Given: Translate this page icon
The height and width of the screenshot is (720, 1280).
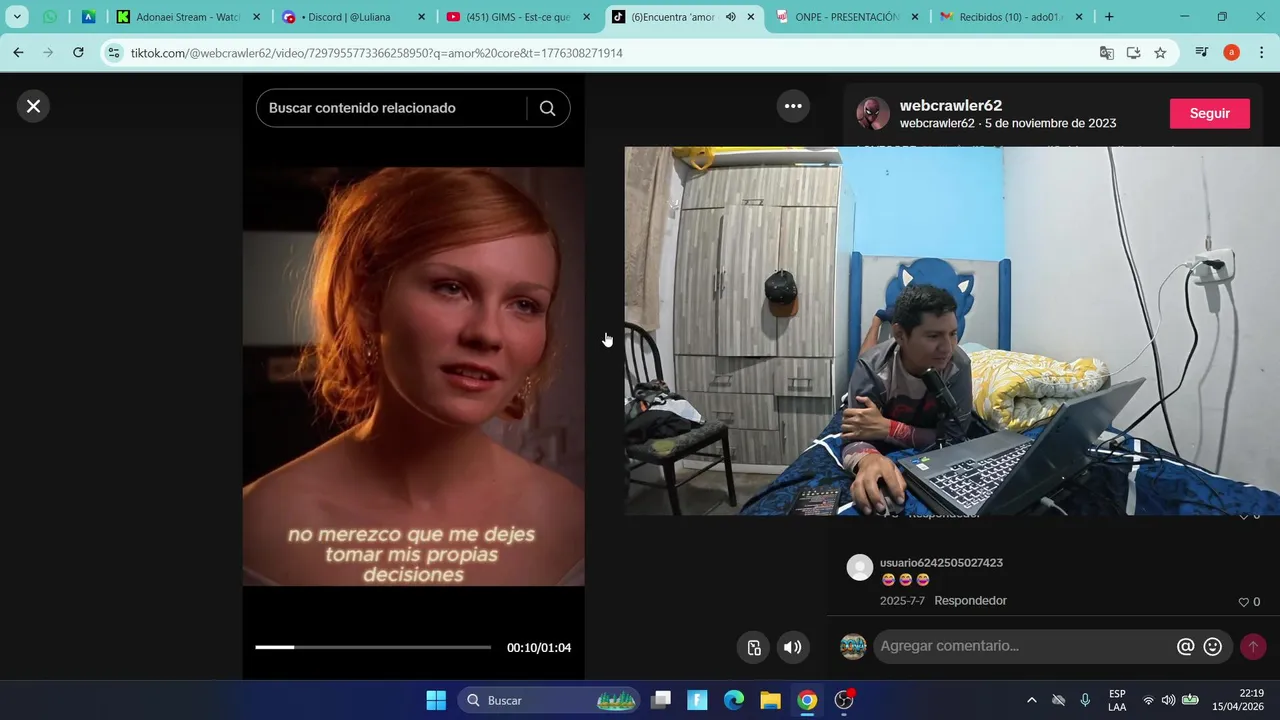Looking at the screenshot, I should pyautogui.click(x=1106, y=53).
